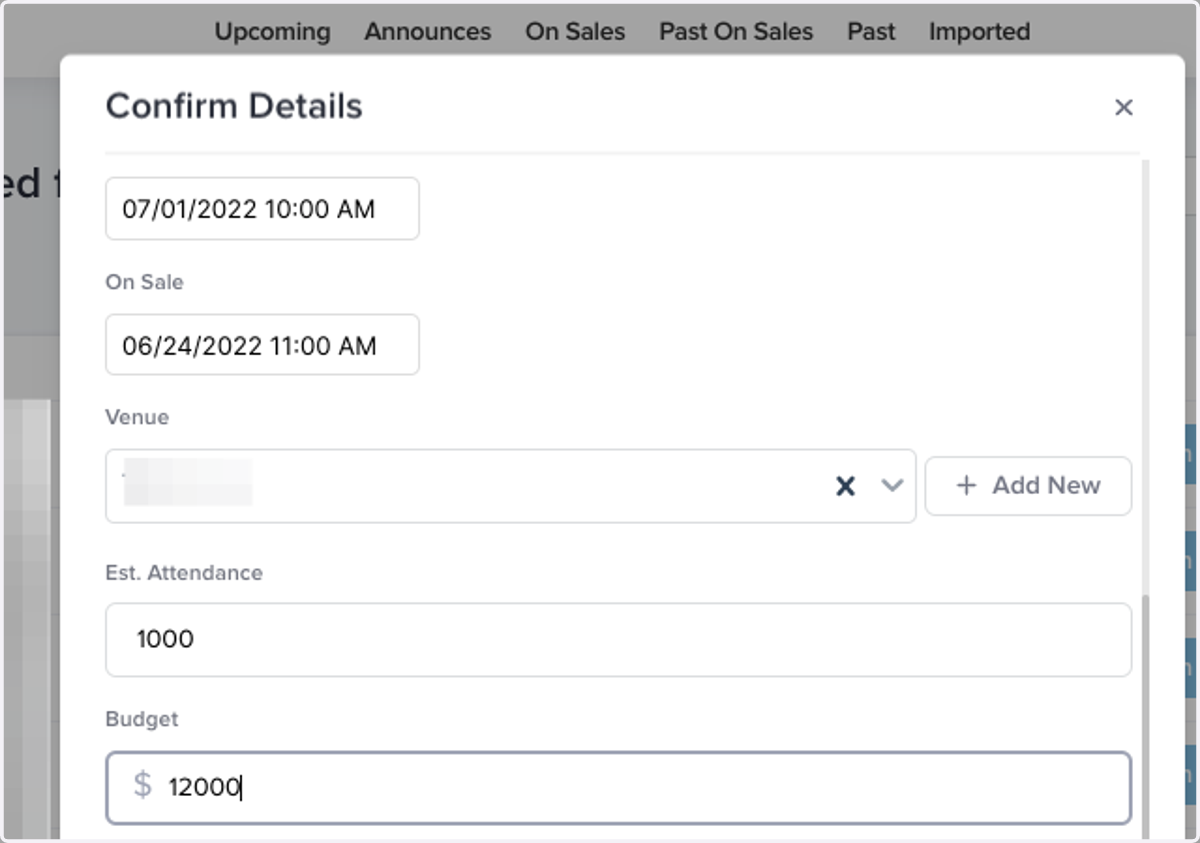Expand the Venue dropdown chevron
The image size is (1200, 843).
pos(892,486)
